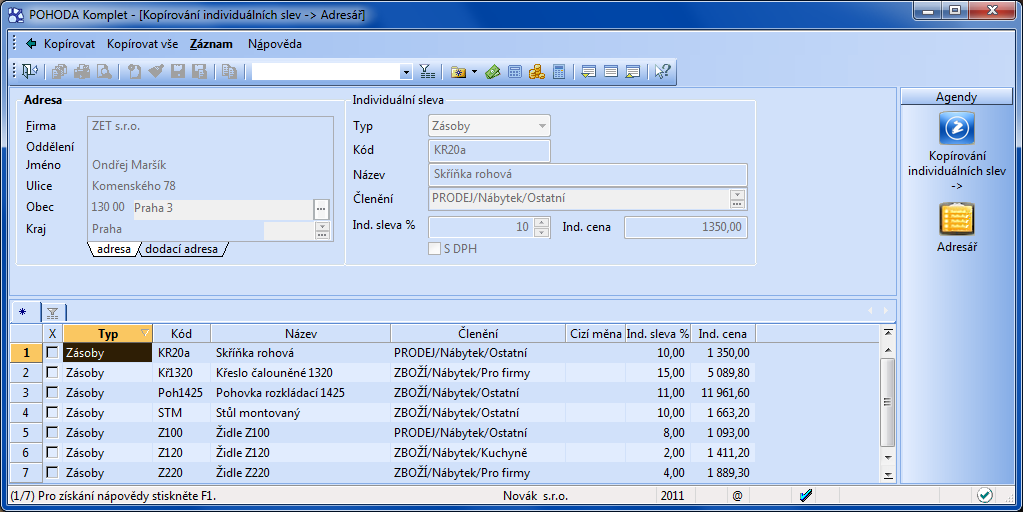Click the print preview magnifier icon
Viewport: 1023px width, 512px height.
tap(104, 71)
